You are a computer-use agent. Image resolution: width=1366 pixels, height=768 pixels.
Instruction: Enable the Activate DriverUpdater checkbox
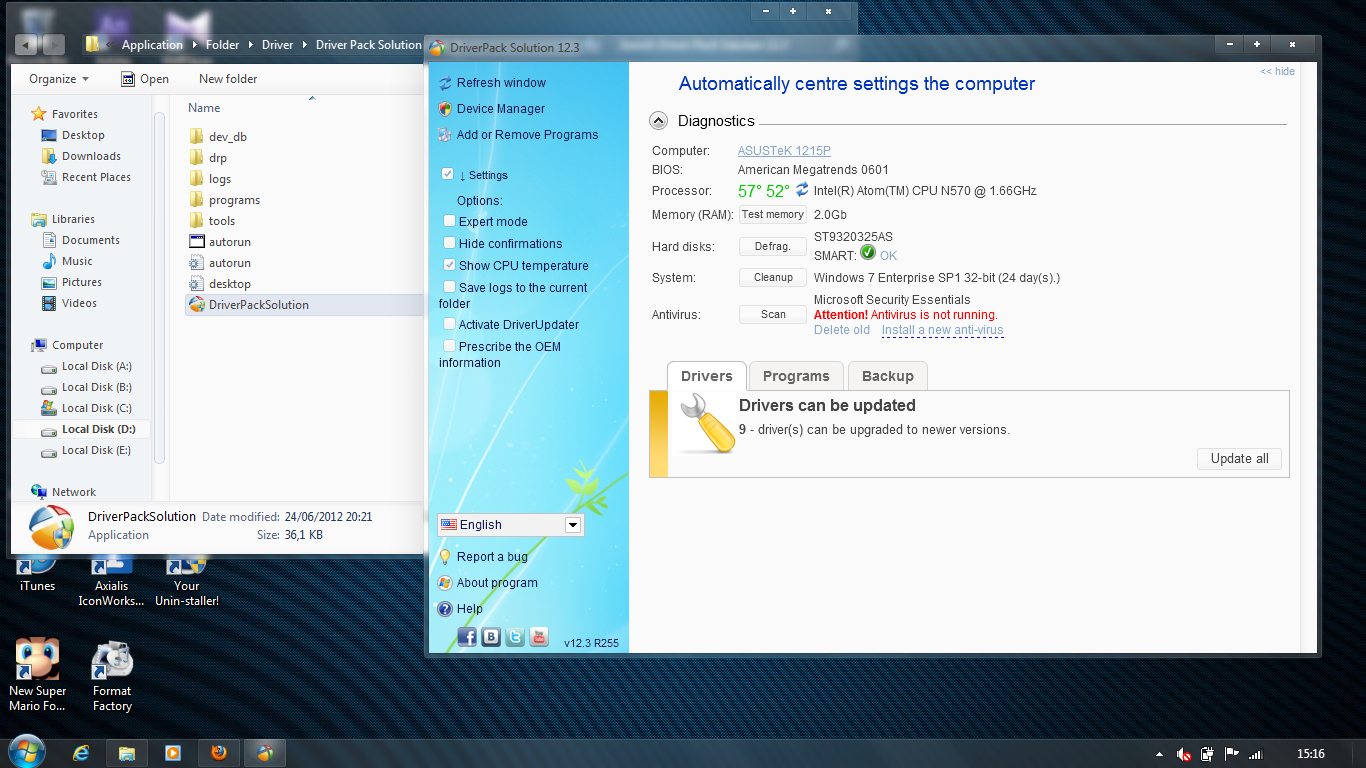449,324
